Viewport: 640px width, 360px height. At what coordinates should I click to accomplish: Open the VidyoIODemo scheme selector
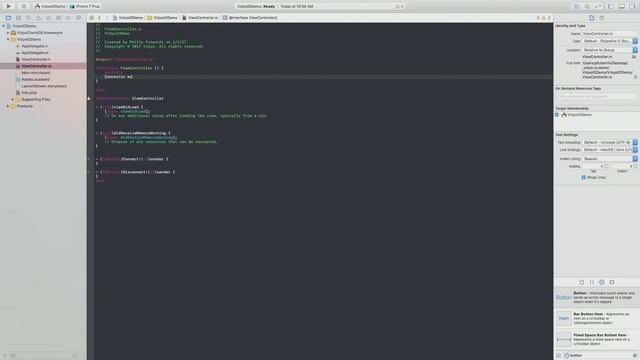click(x=50, y=6)
